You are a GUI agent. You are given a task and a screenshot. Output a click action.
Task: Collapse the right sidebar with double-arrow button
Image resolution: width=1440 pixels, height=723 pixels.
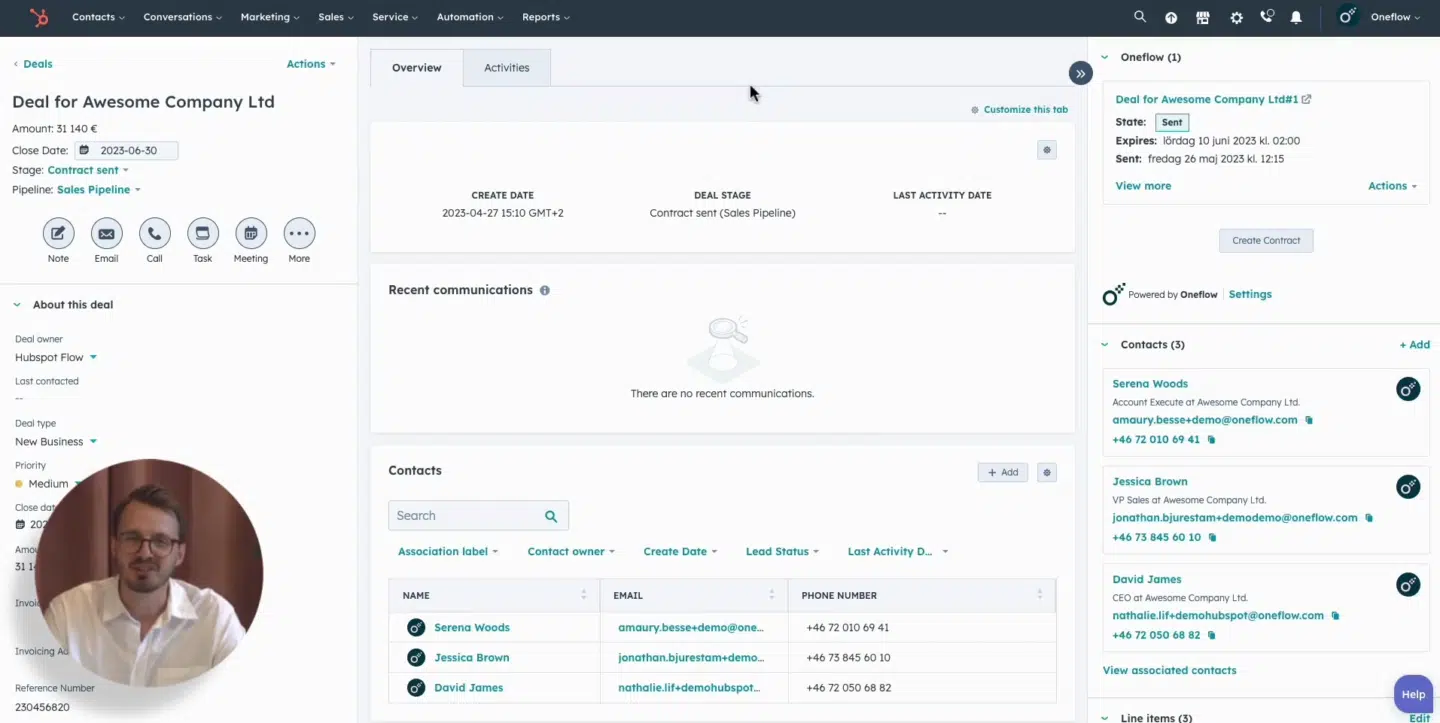[1080, 73]
